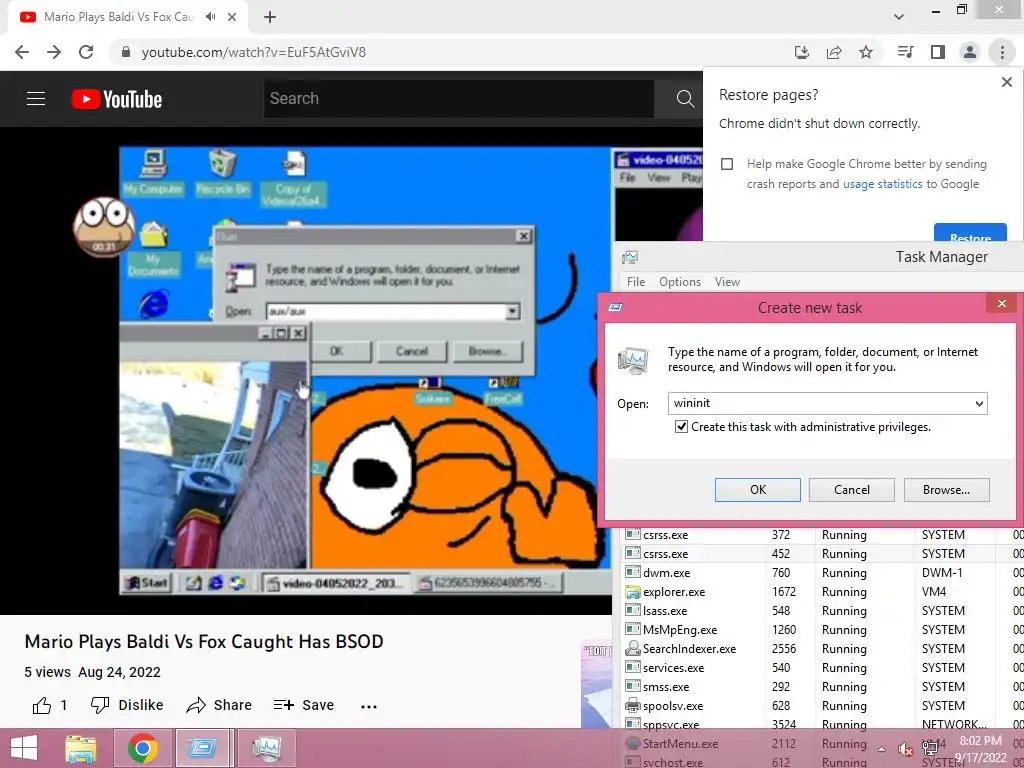Image resolution: width=1024 pixels, height=768 pixels.
Task: Open Chrome three-dot menu
Action: coord(1002,52)
